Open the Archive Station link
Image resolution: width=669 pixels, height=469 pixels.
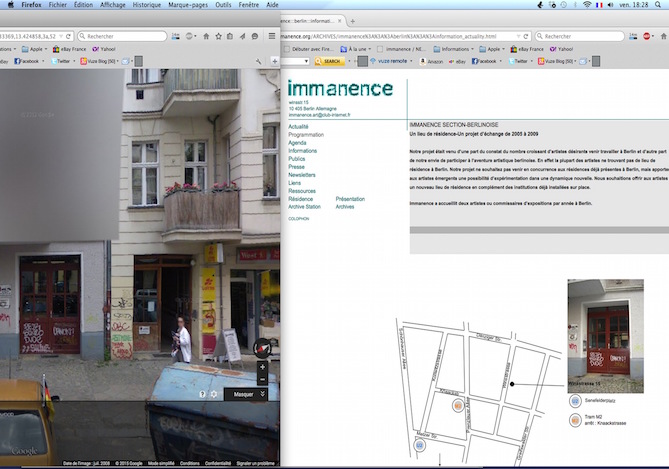pos(304,207)
